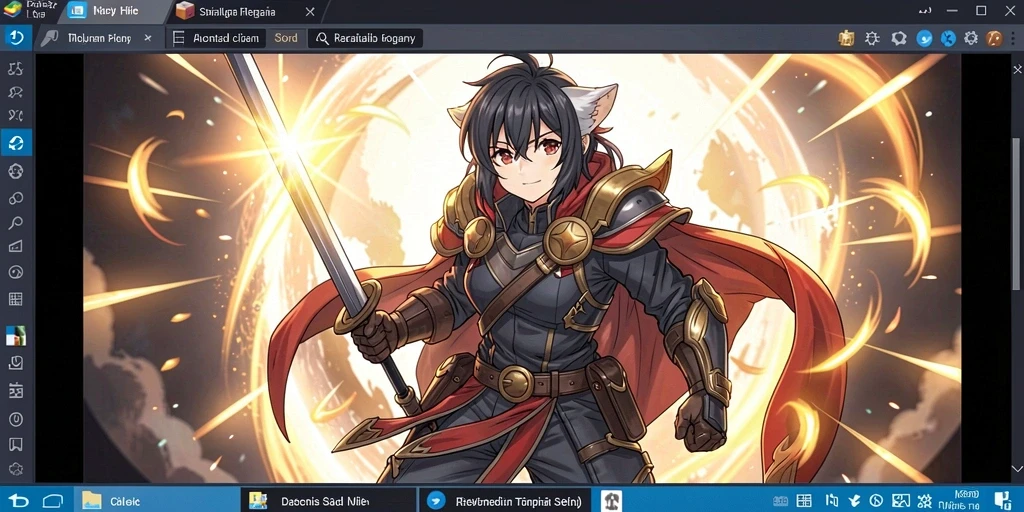Image resolution: width=1024 pixels, height=512 pixels.
Task: Click the Rarailalib fogany search field
Action: (365, 38)
